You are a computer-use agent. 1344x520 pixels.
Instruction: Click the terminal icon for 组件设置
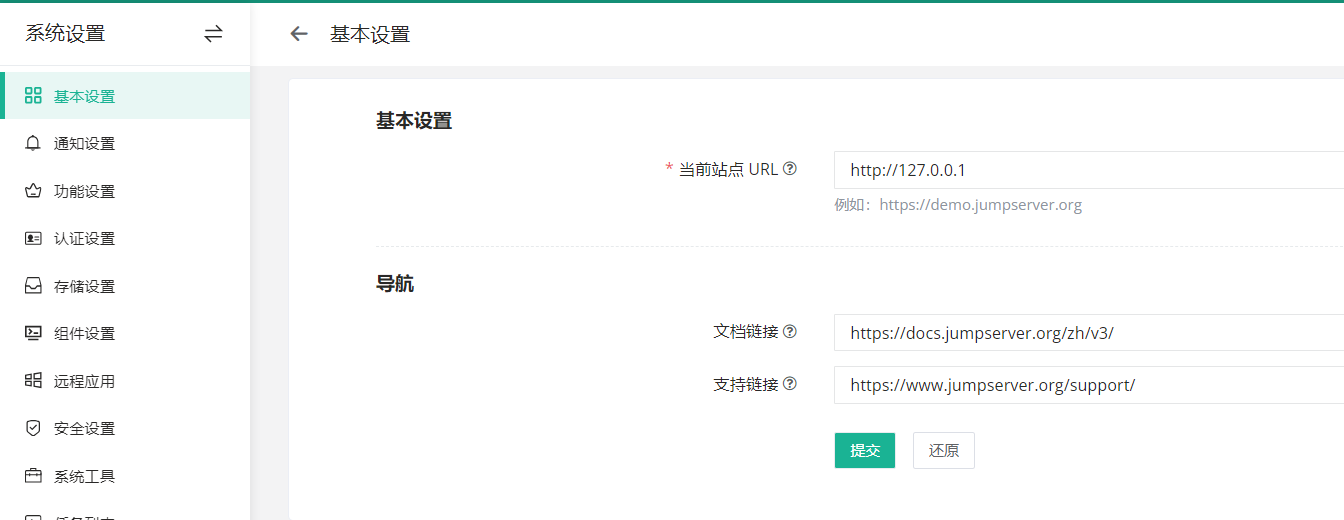[33, 333]
